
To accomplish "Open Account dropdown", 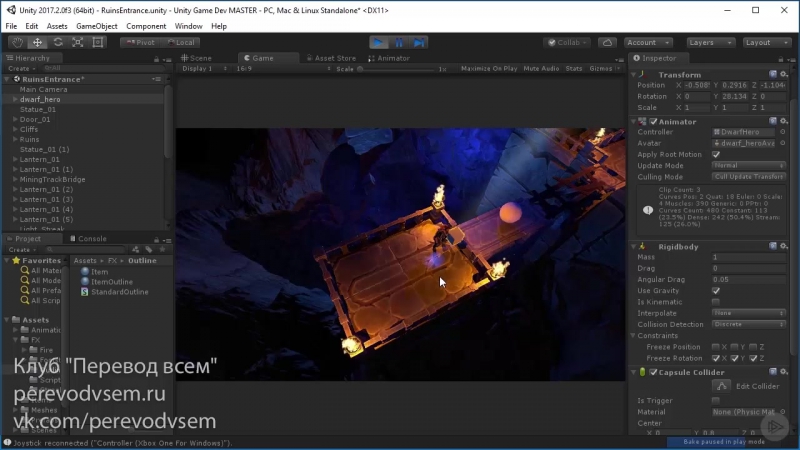I will (x=648, y=42).
